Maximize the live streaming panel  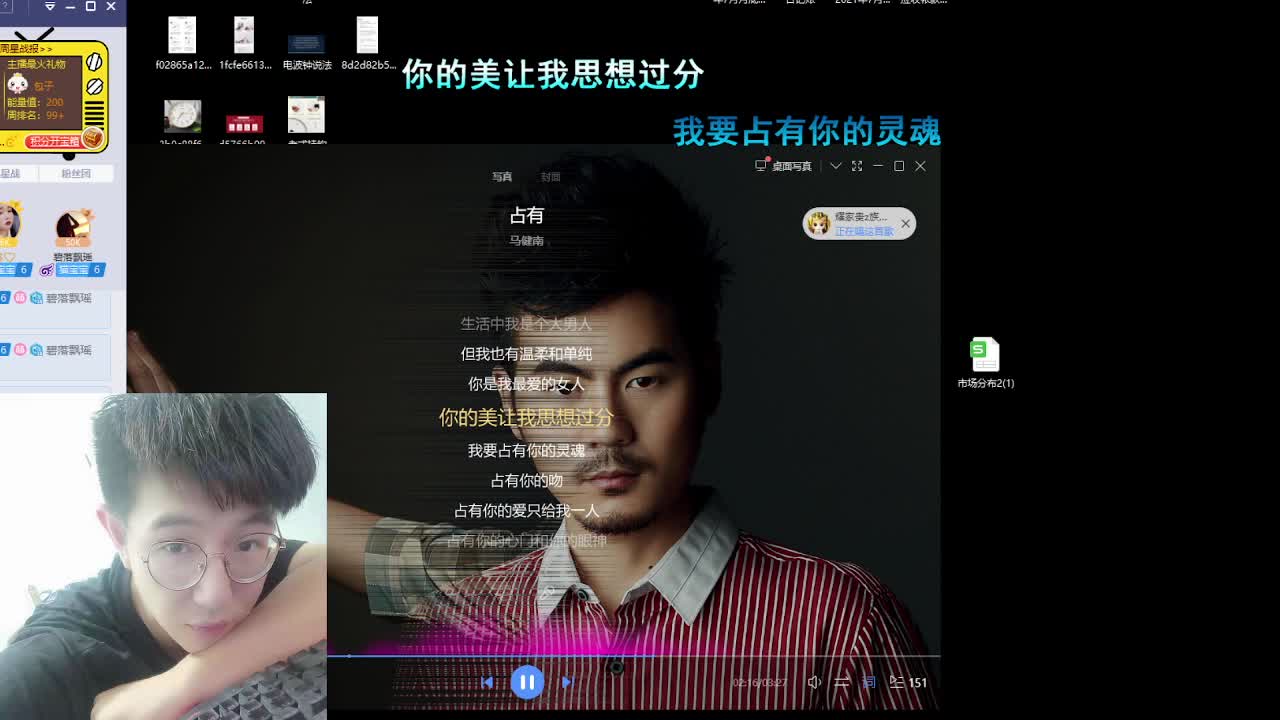(x=90, y=7)
